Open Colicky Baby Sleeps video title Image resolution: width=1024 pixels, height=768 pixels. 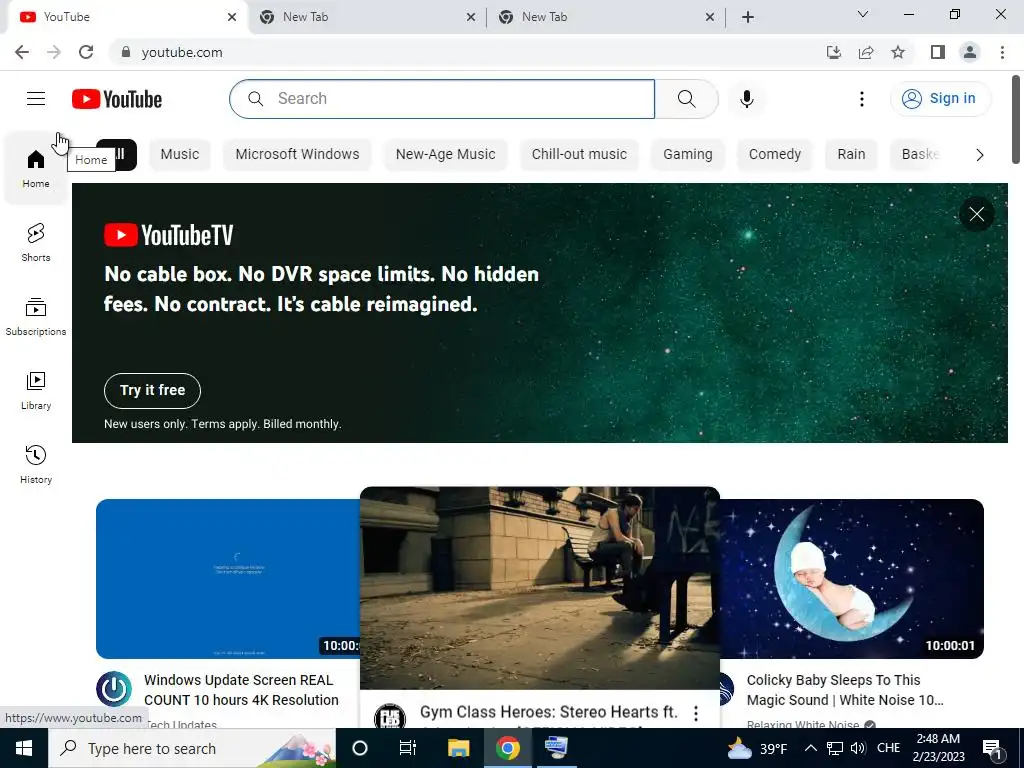coord(845,690)
